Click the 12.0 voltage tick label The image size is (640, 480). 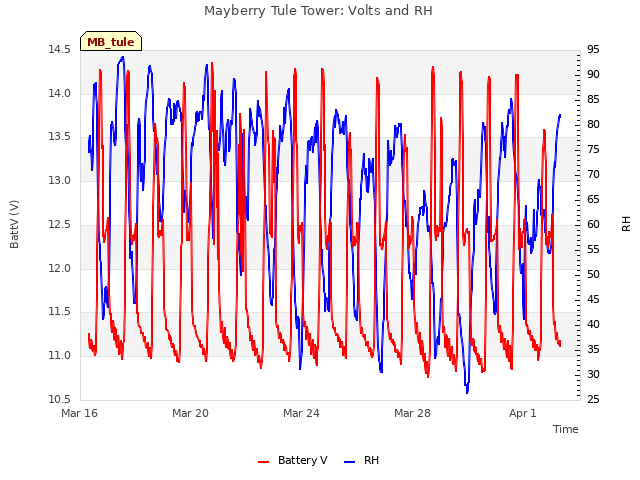(60, 268)
